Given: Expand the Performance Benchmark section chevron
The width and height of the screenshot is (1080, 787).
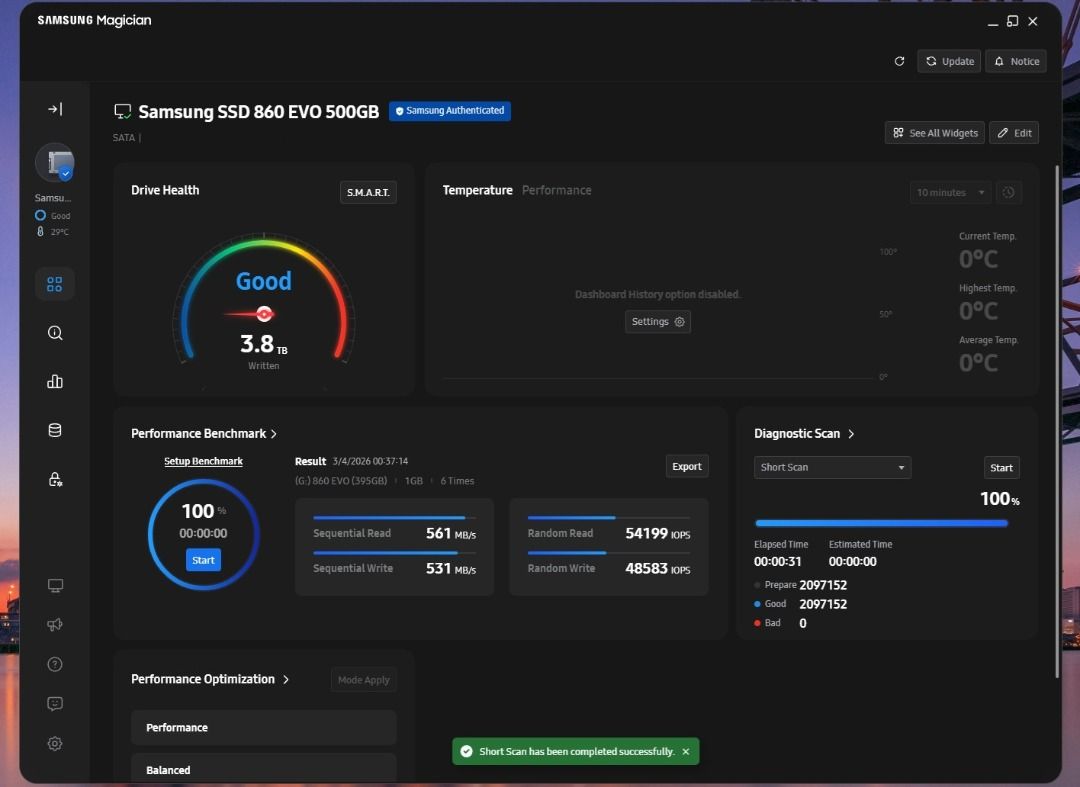Looking at the screenshot, I should 274,434.
